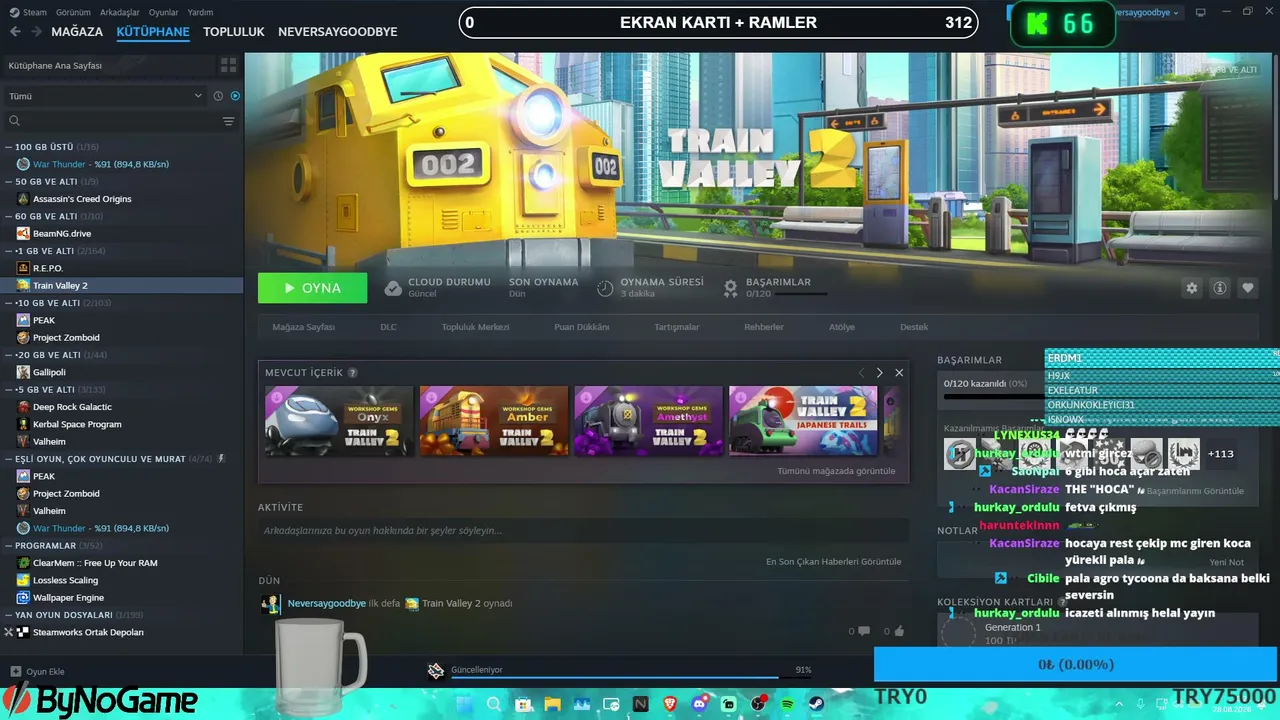This screenshot has height=720, width=1280.
Task: Open the TOPLULUK tab
Action: click(234, 32)
